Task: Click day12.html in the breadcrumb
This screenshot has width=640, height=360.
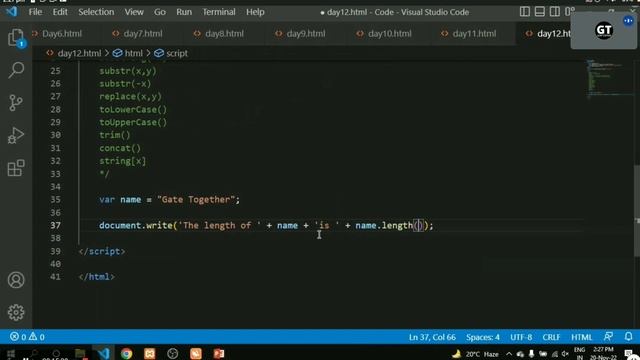Action: [79, 53]
